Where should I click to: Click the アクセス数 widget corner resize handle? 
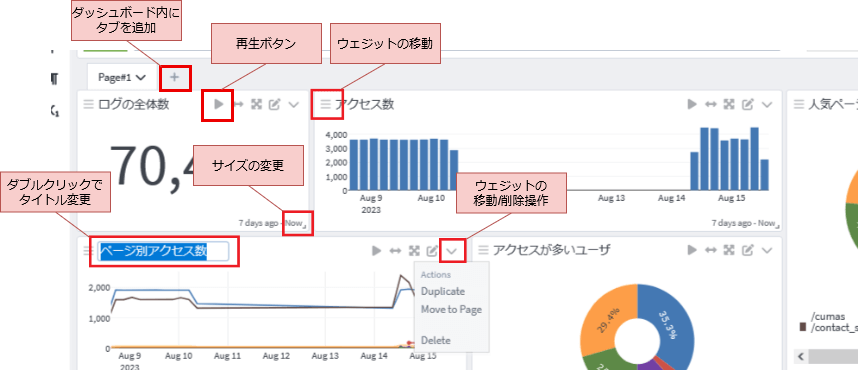777,226
